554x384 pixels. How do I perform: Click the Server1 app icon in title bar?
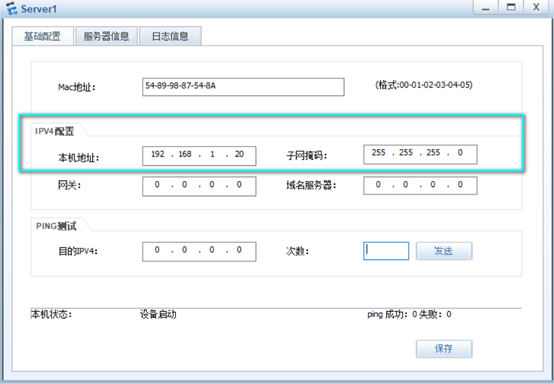click(12, 8)
